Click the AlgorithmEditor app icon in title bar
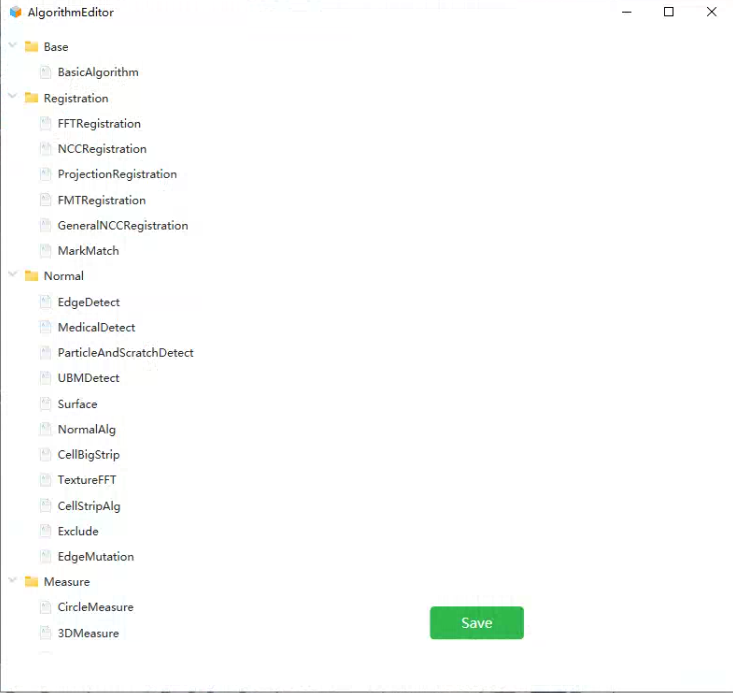The height and width of the screenshot is (693, 733). pyautogui.click(x=15, y=12)
